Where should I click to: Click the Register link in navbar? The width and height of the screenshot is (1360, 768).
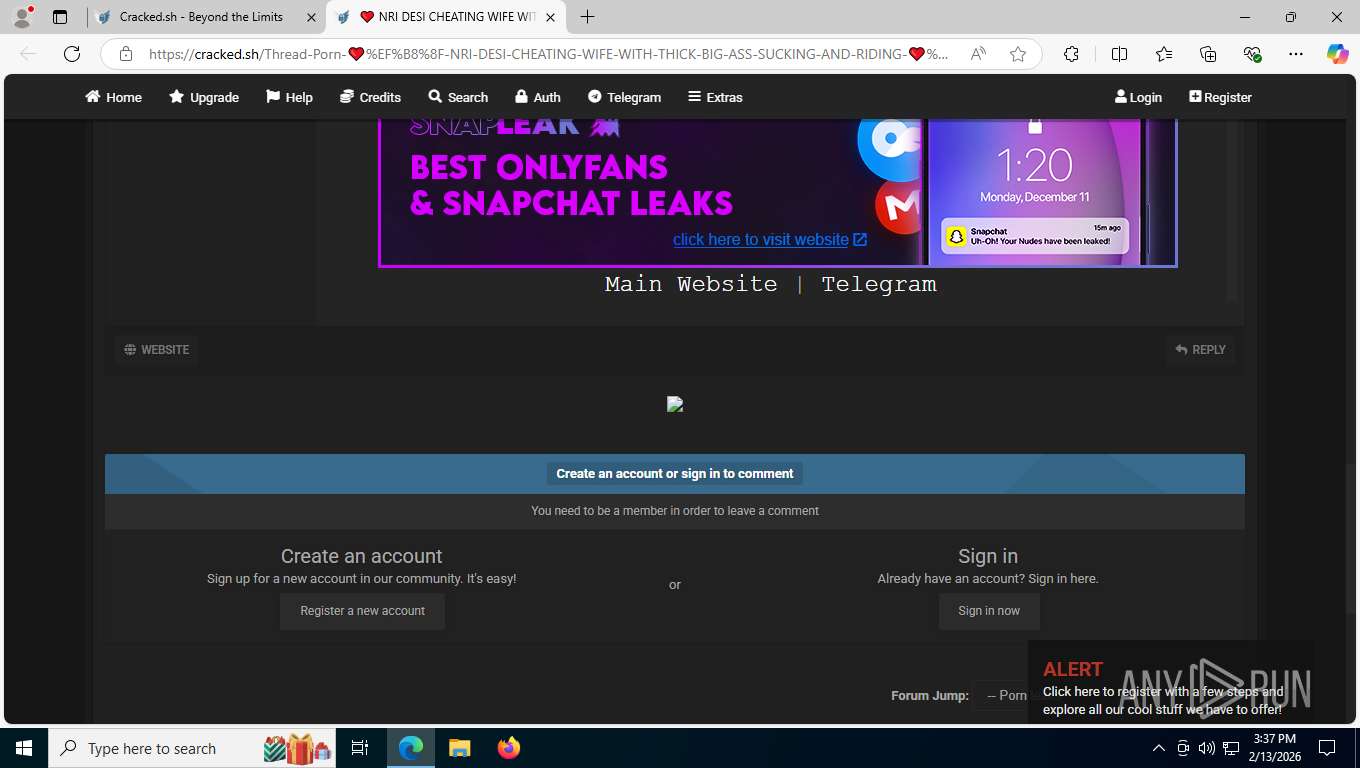1220,97
